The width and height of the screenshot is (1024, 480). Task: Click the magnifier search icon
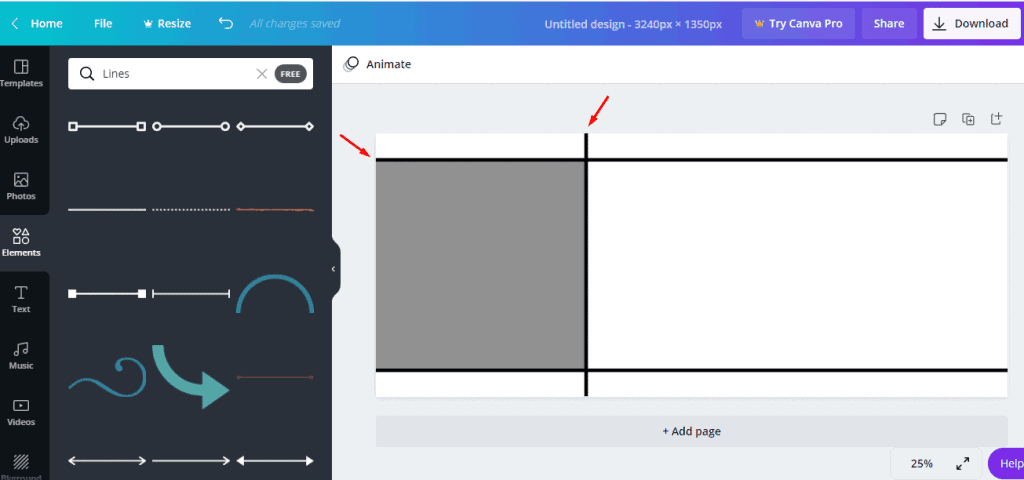tap(87, 74)
